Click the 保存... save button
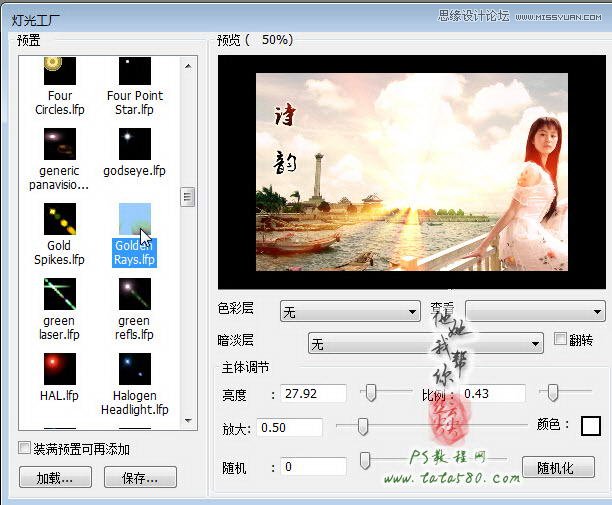 click(x=140, y=477)
